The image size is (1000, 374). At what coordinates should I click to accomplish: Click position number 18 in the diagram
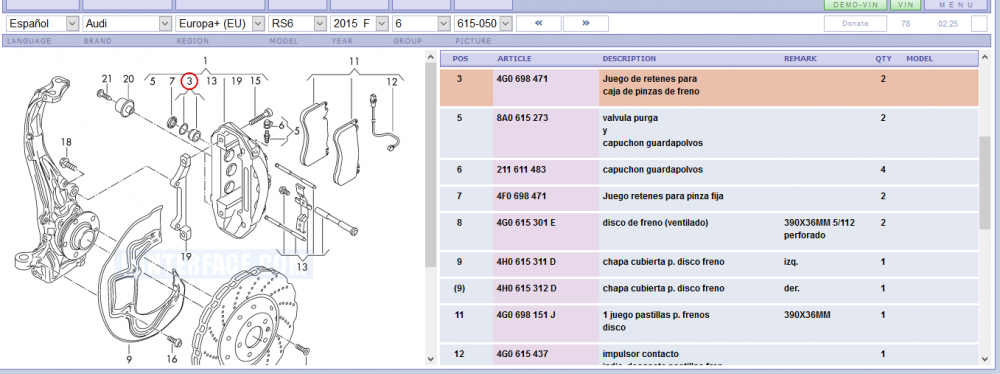coord(66,142)
